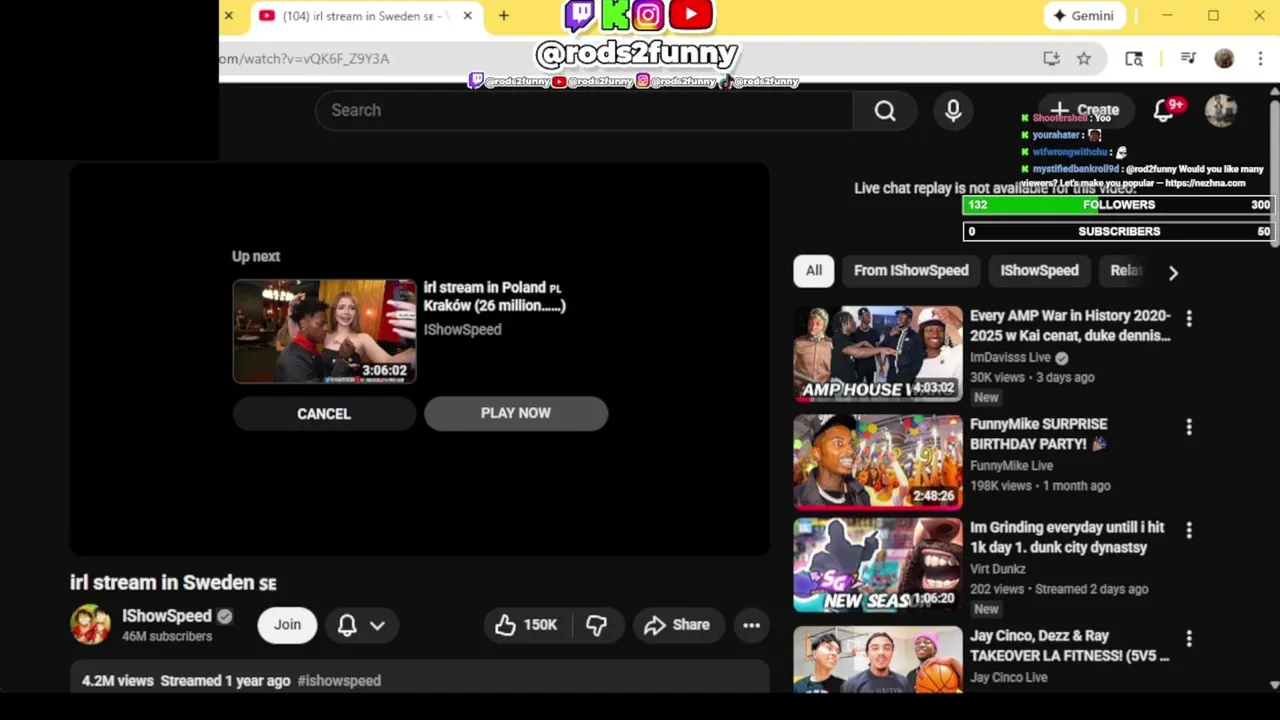The image size is (1280, 720).
Task: Open Every AMP War in History thumbnail
Action: point(878,354)
